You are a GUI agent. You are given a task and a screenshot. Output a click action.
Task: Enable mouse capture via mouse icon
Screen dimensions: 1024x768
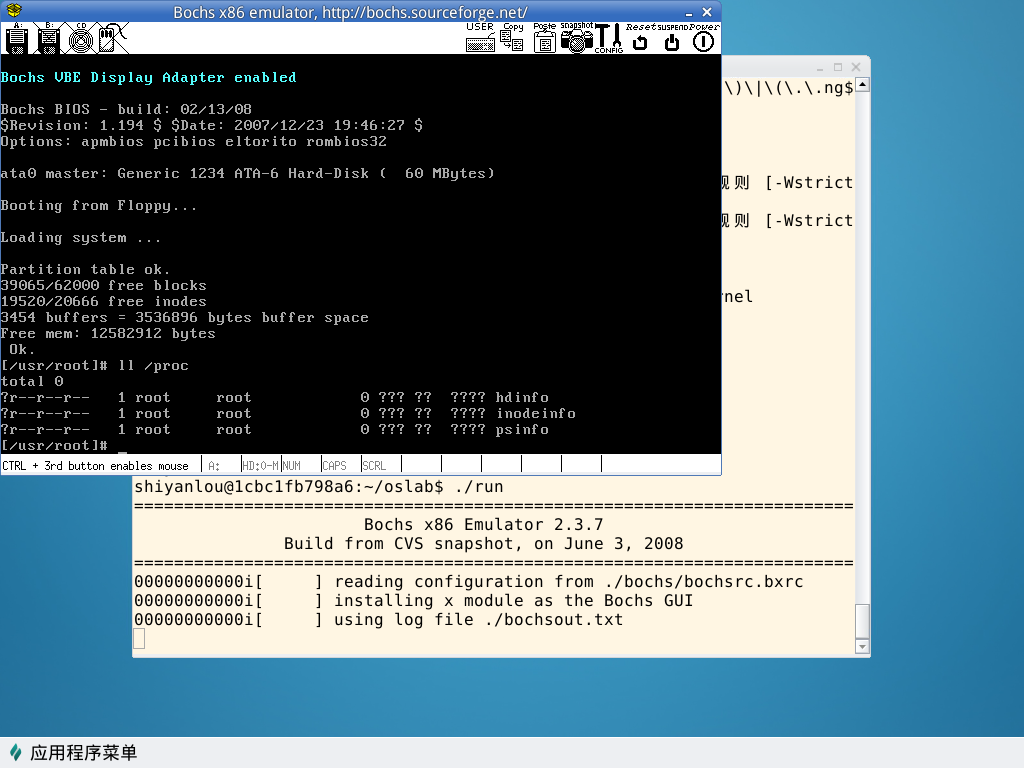click(112, 38)
